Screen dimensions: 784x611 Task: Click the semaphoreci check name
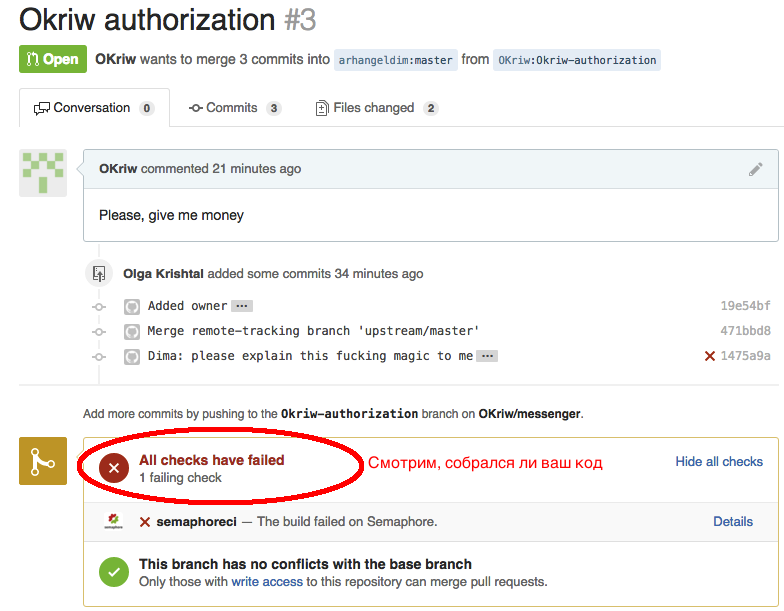tap(196, 522)
